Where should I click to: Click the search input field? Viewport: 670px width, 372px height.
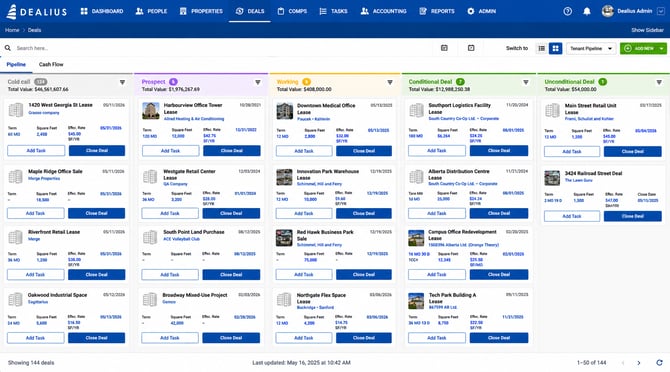tap(222, 48)
